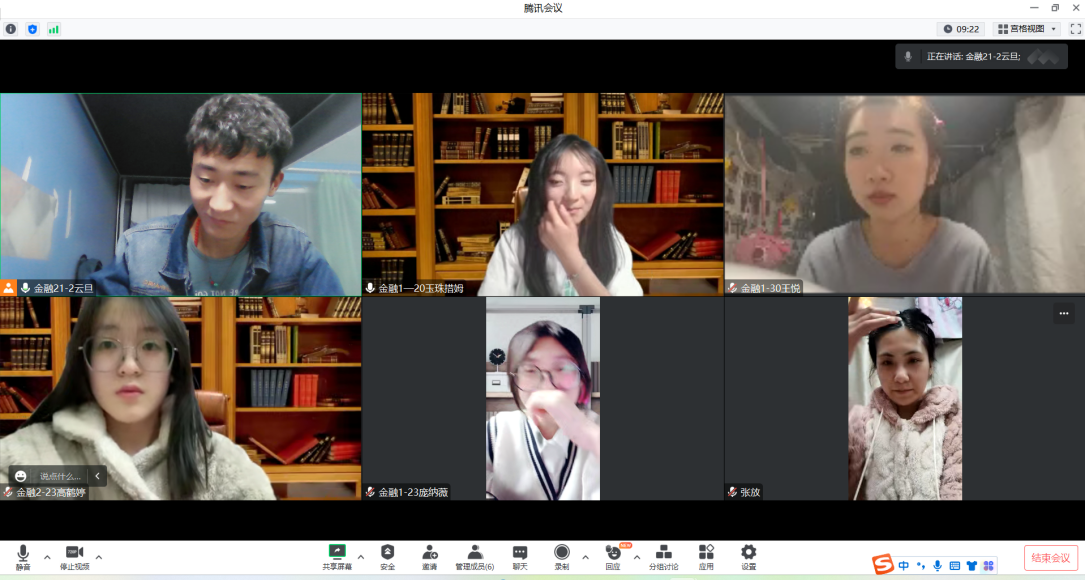Image resolution: width=1085 pixels, height=580 pixels.
Task: Click the red 结束会议 button
Action: pos(1051,558)
